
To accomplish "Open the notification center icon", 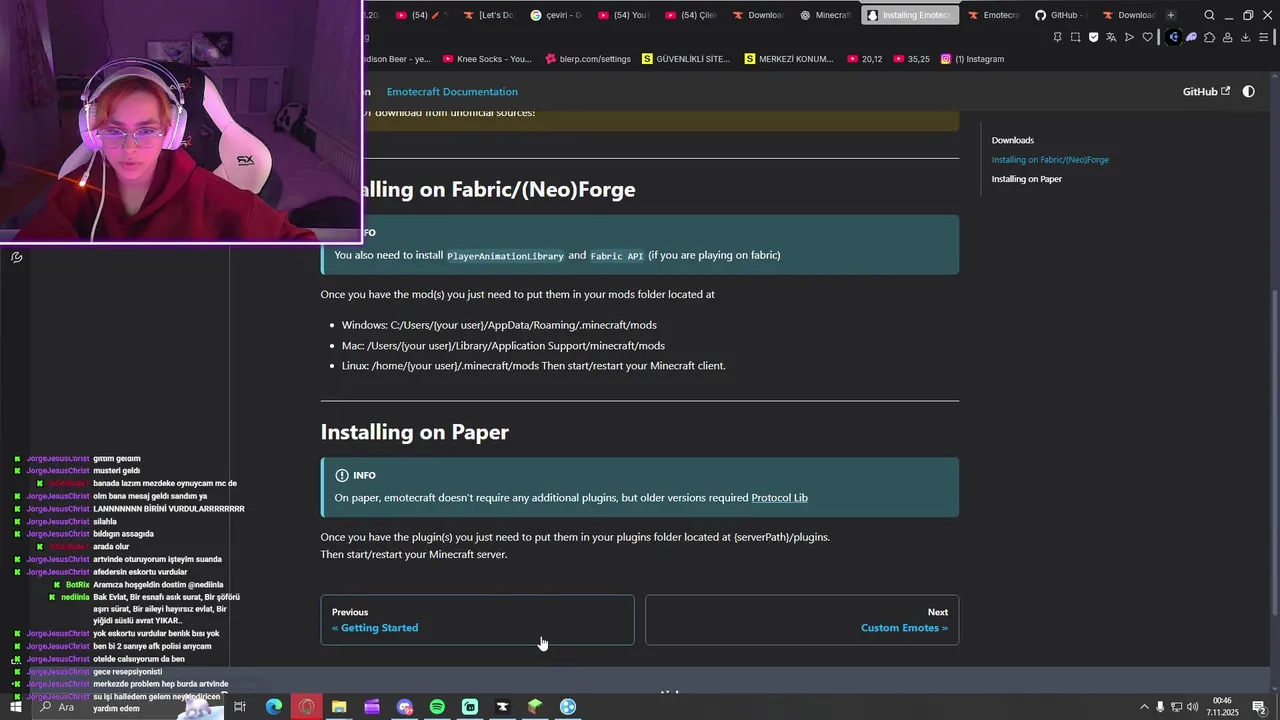I will tap(1259, 707).
